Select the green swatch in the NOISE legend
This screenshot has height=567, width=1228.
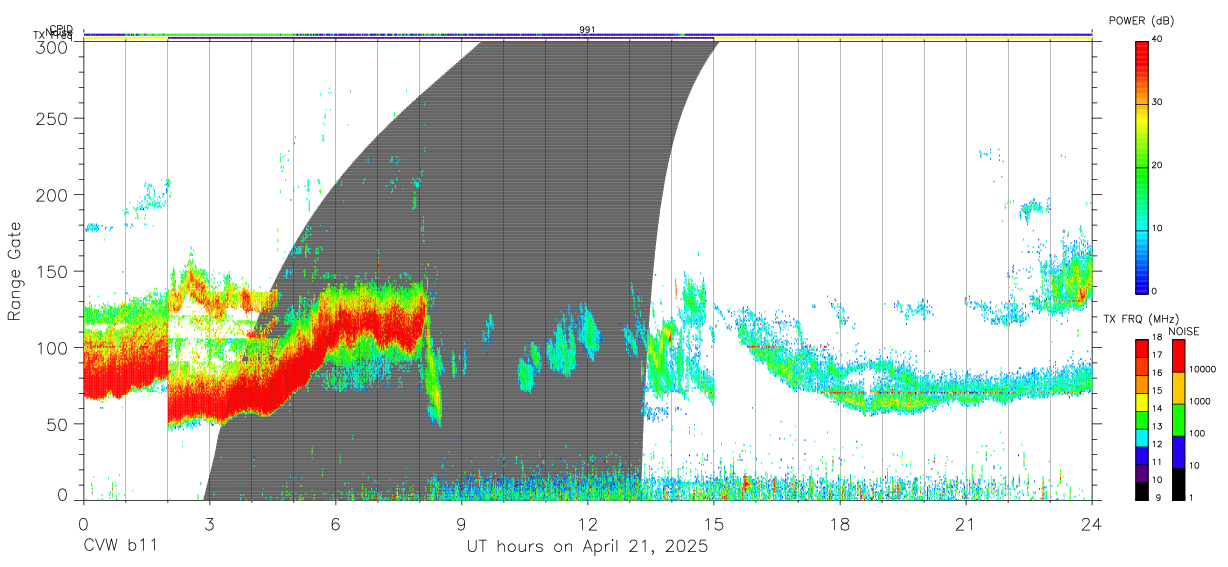(x=1177, y=420)
